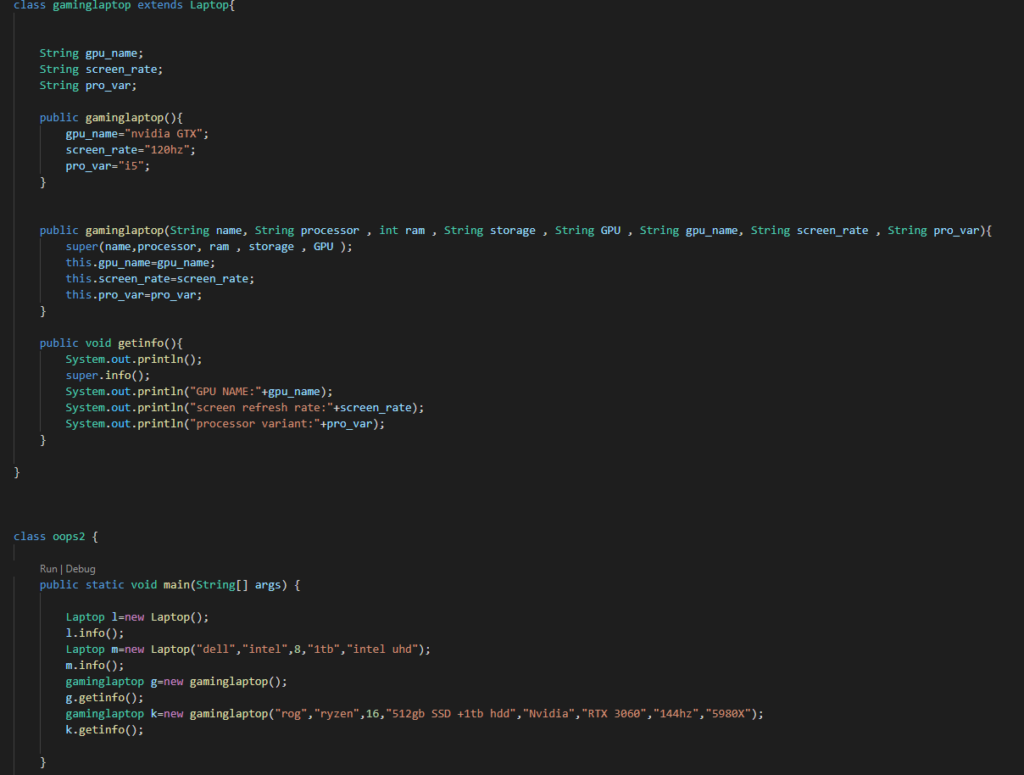The width and height of the screenshot is (1024, 775).
Task: Click the 'this.screen_rate=screen_rate;' assignment
Action: (x=159, y=279)
